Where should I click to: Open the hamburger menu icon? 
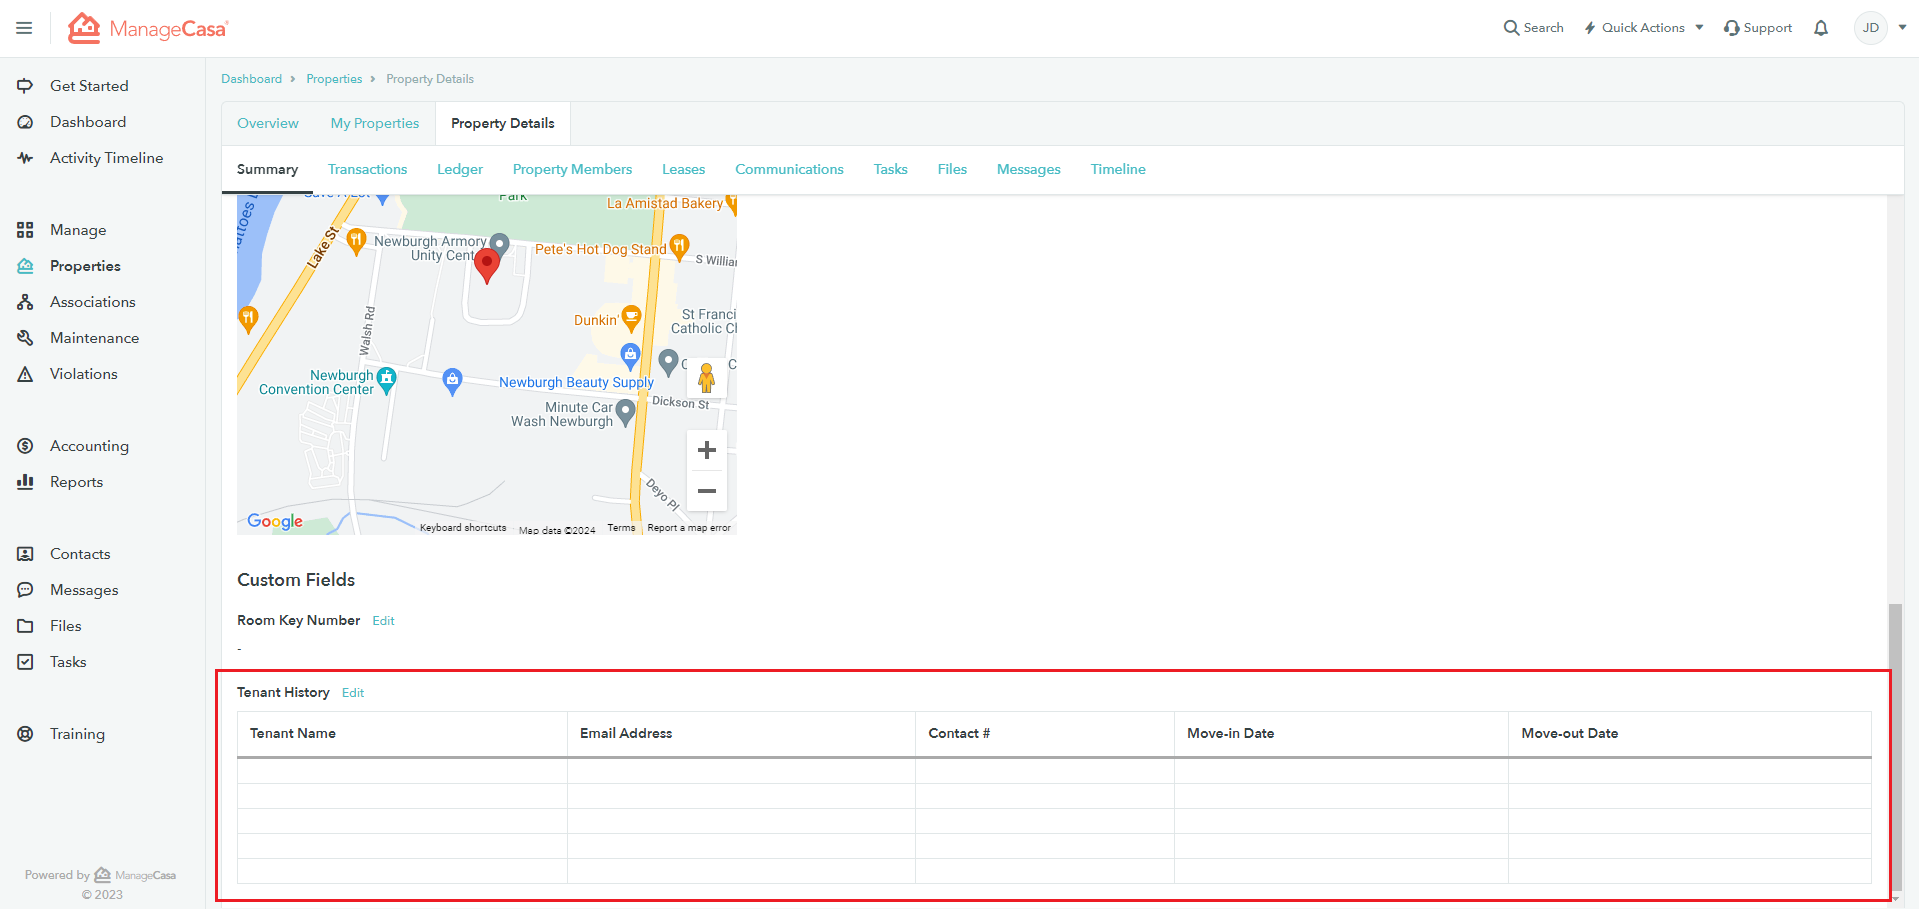24,28
